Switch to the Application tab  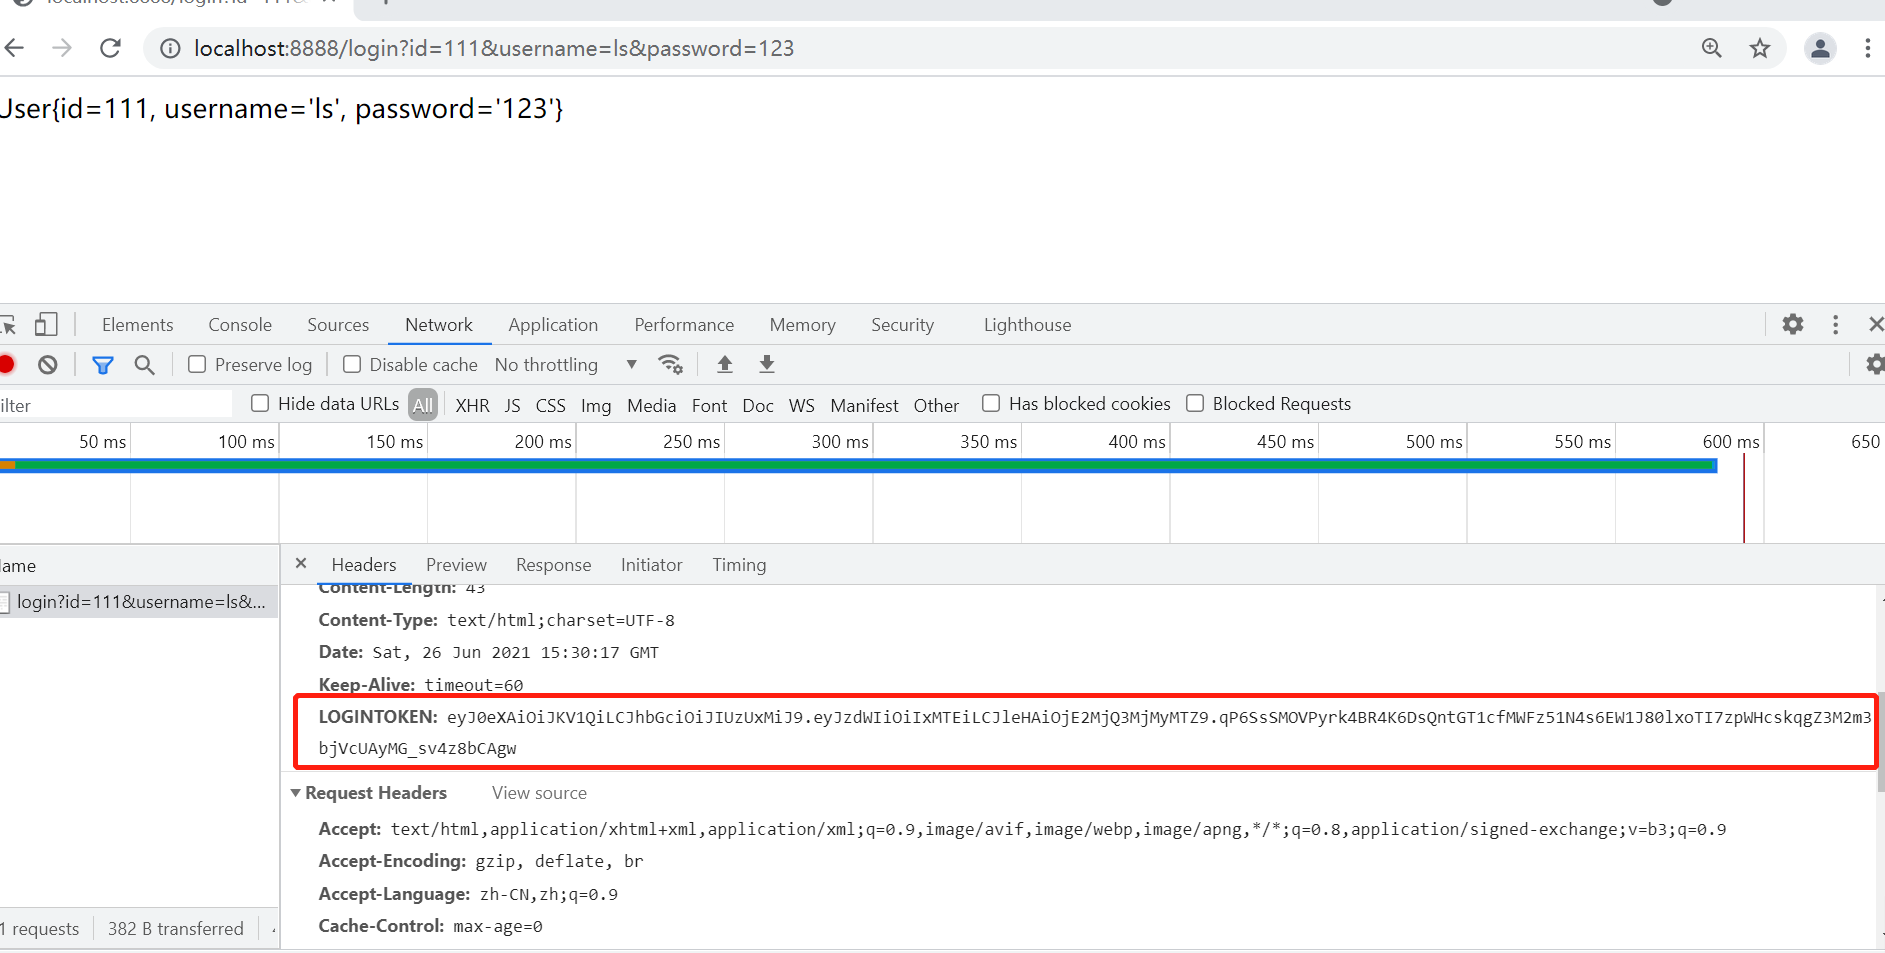tap(553, 325)
